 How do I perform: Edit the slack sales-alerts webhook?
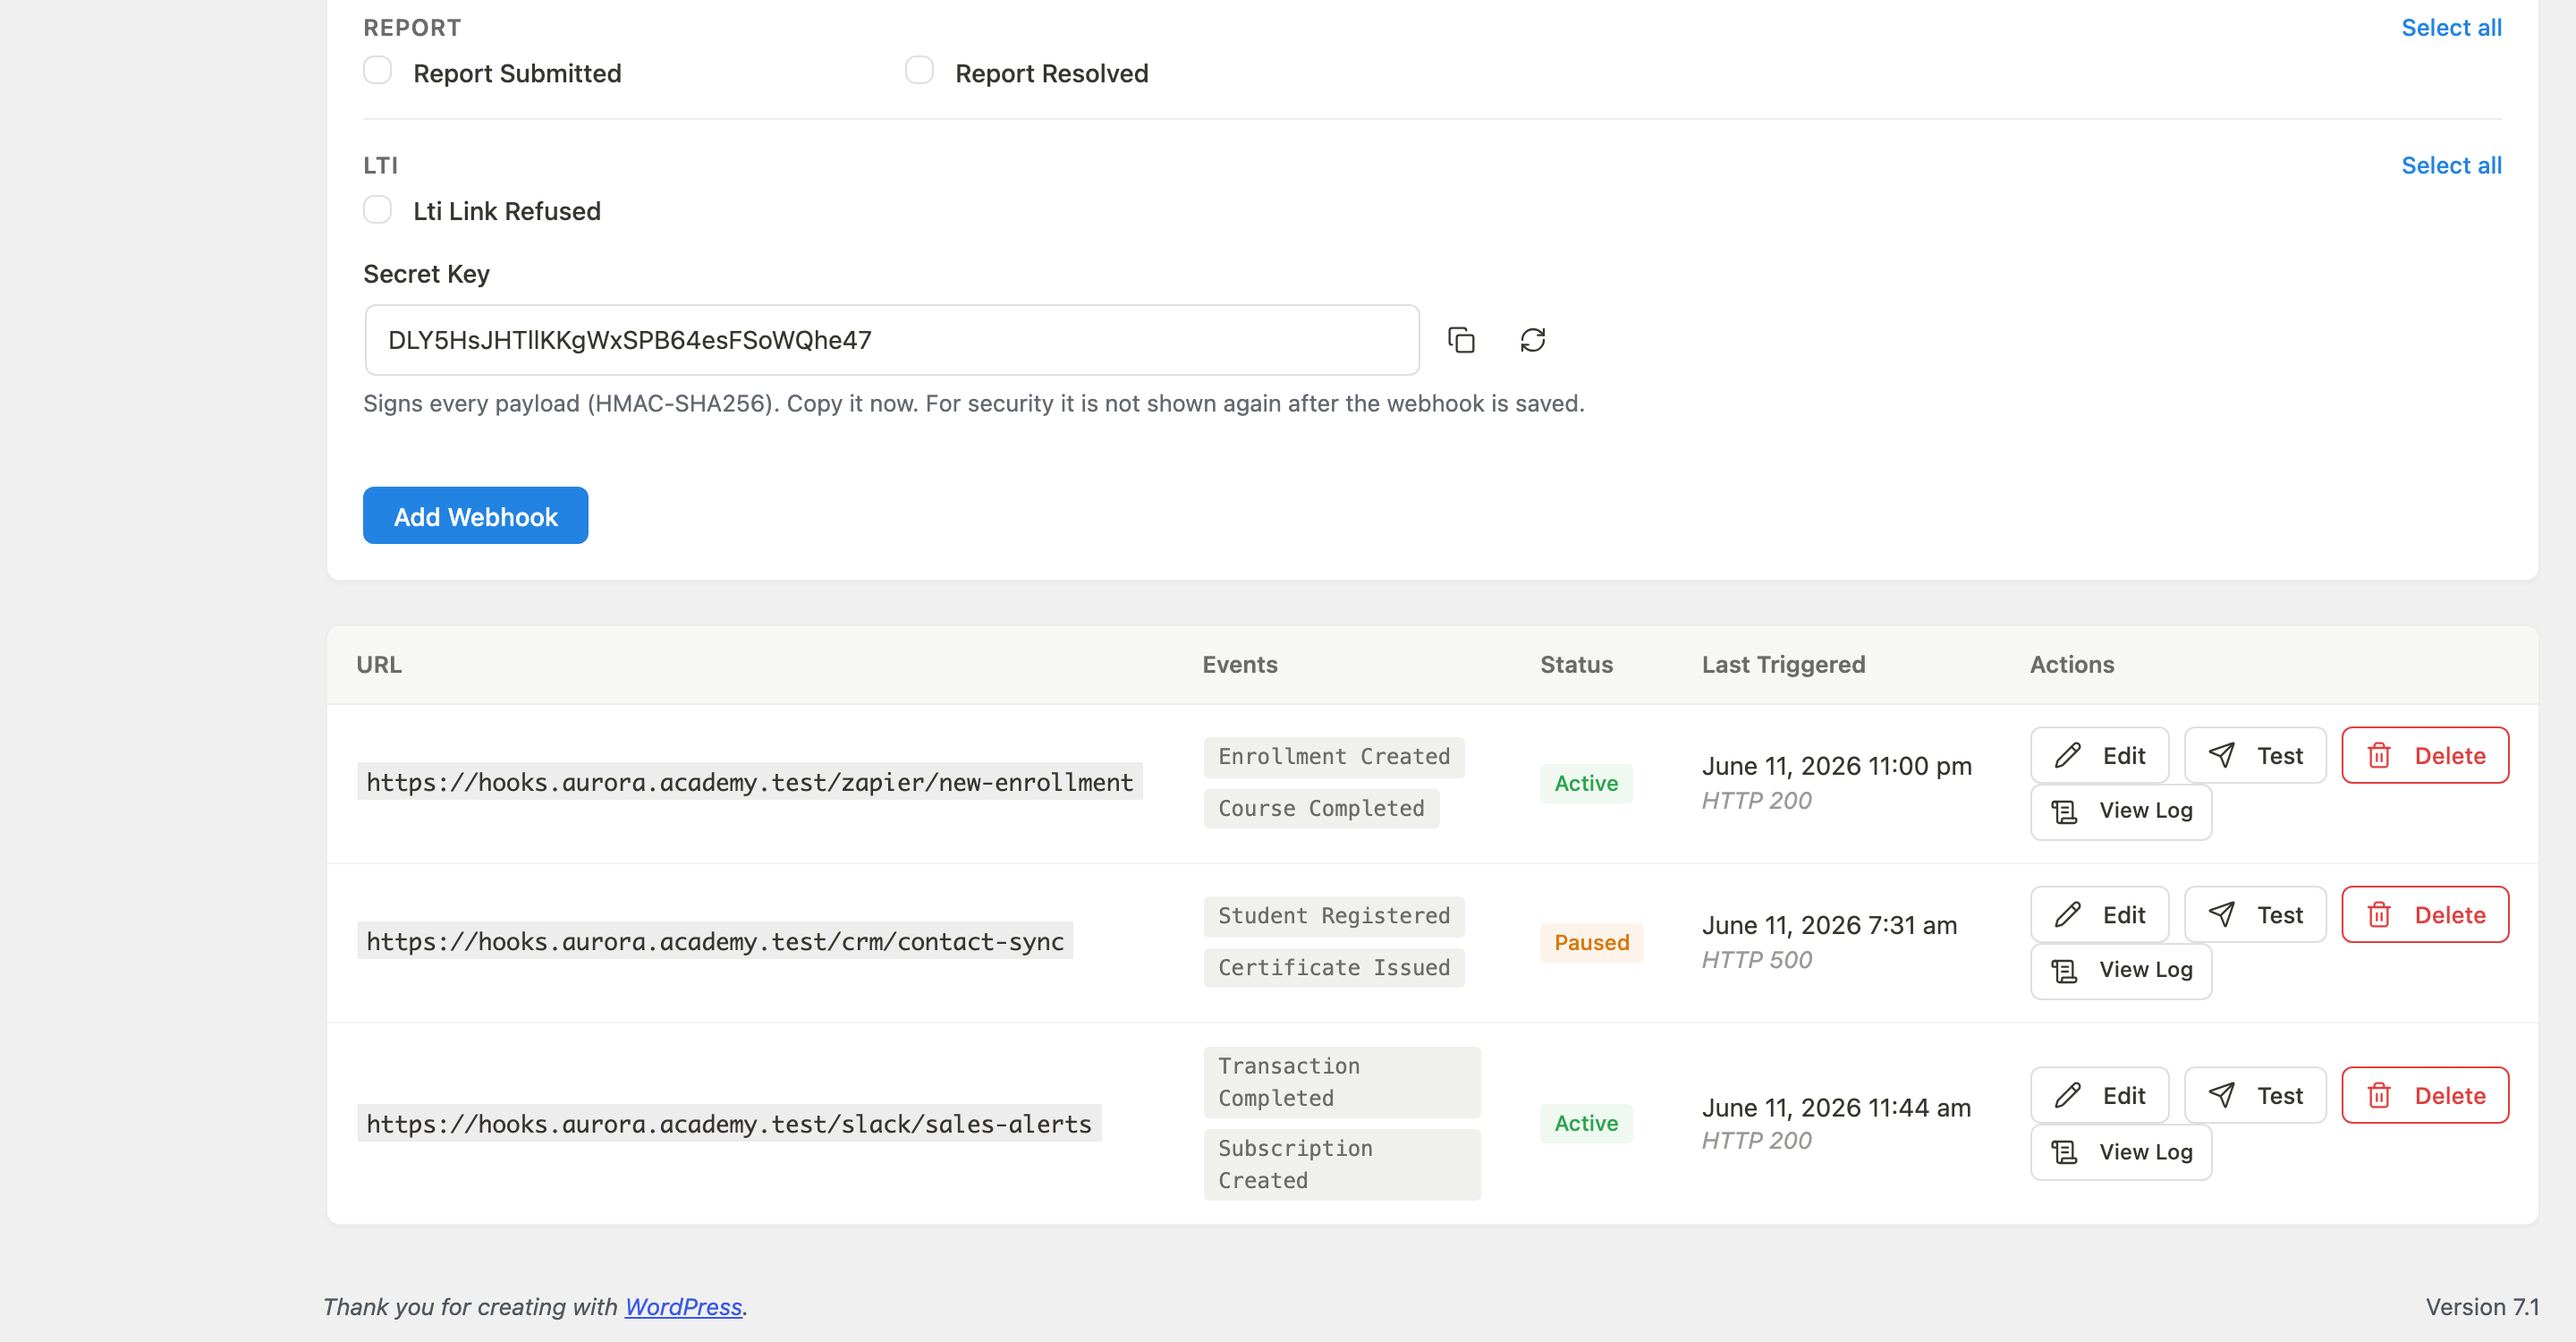point(2099,1095)
